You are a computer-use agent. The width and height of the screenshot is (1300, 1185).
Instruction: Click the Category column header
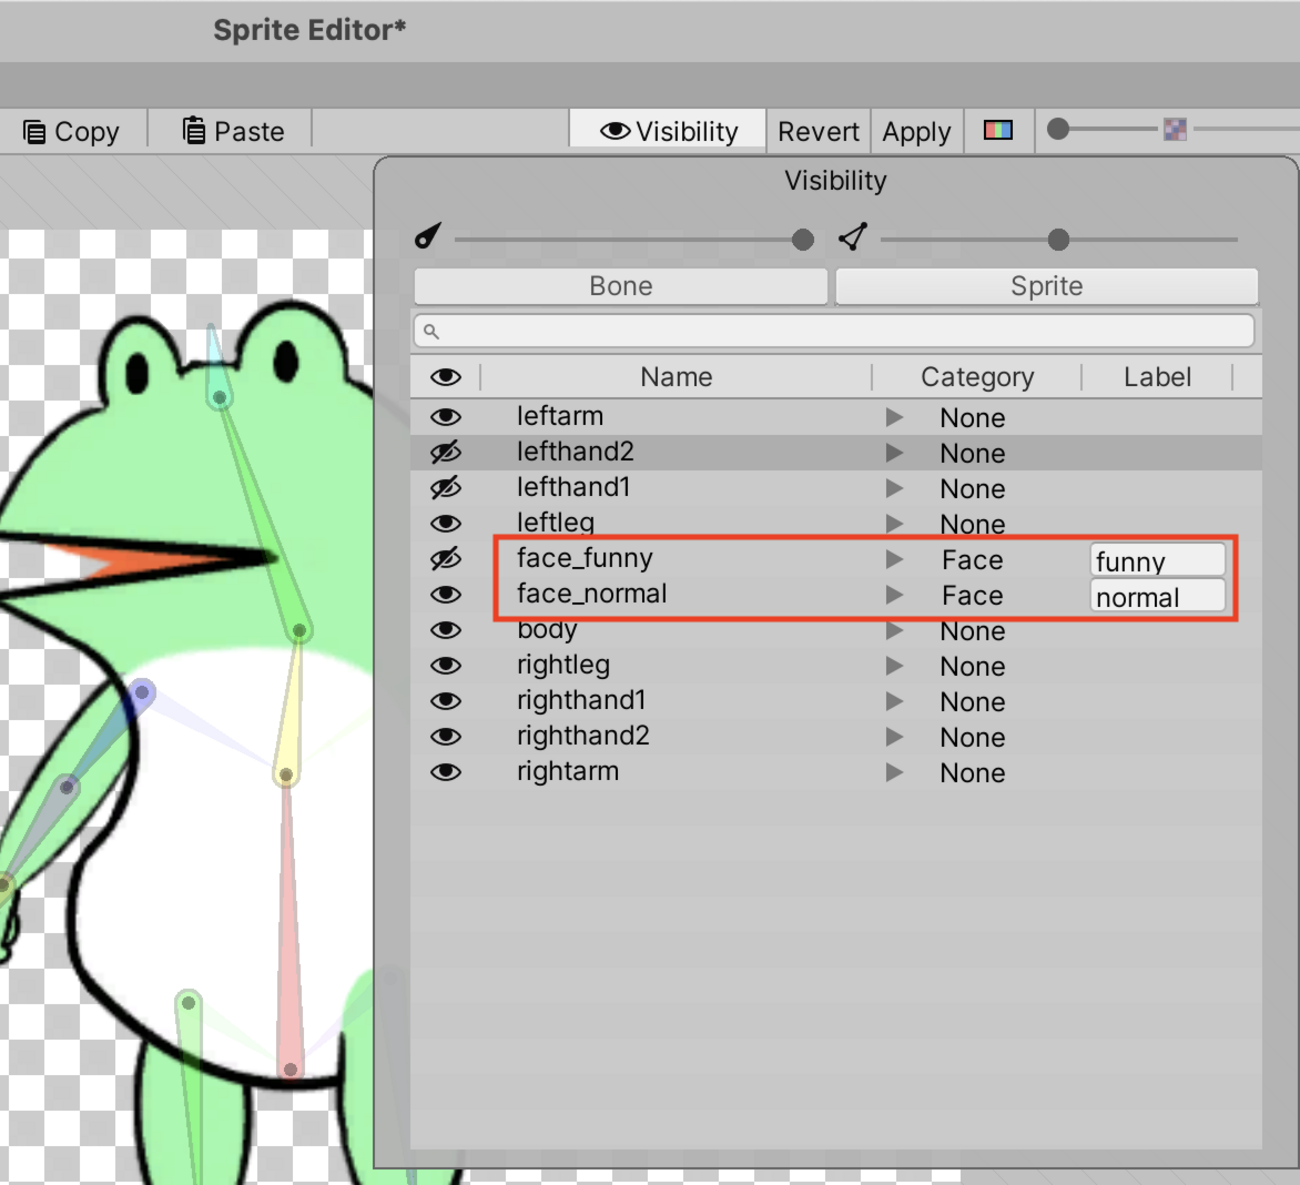pos(977,377)
